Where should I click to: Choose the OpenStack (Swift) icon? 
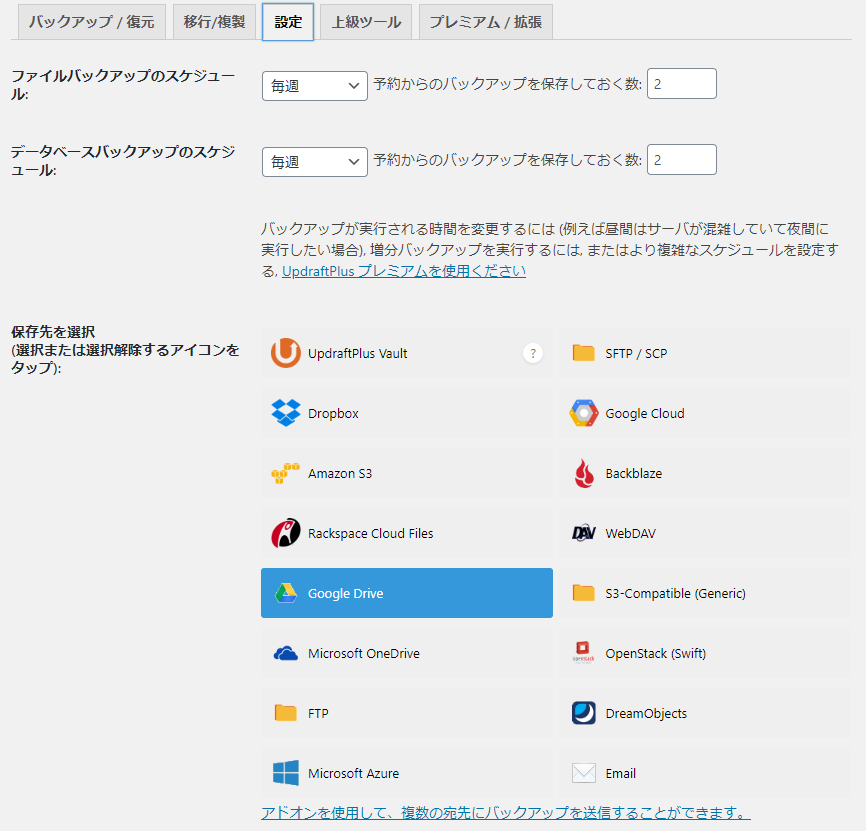583,652
